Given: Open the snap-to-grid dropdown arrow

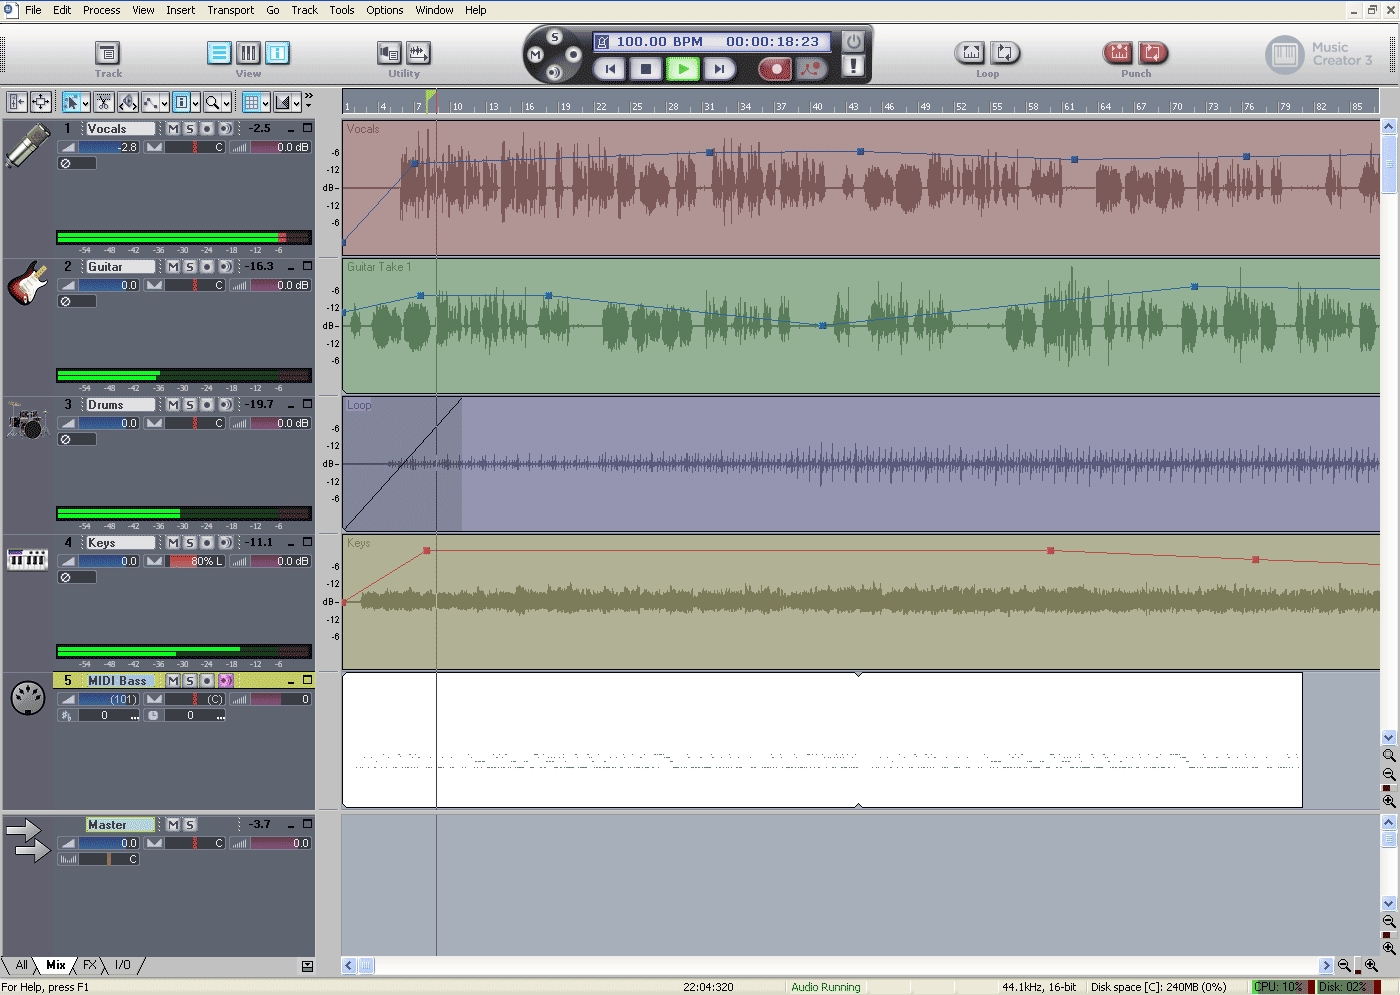Looking at the screenshot, I should 266,103.
